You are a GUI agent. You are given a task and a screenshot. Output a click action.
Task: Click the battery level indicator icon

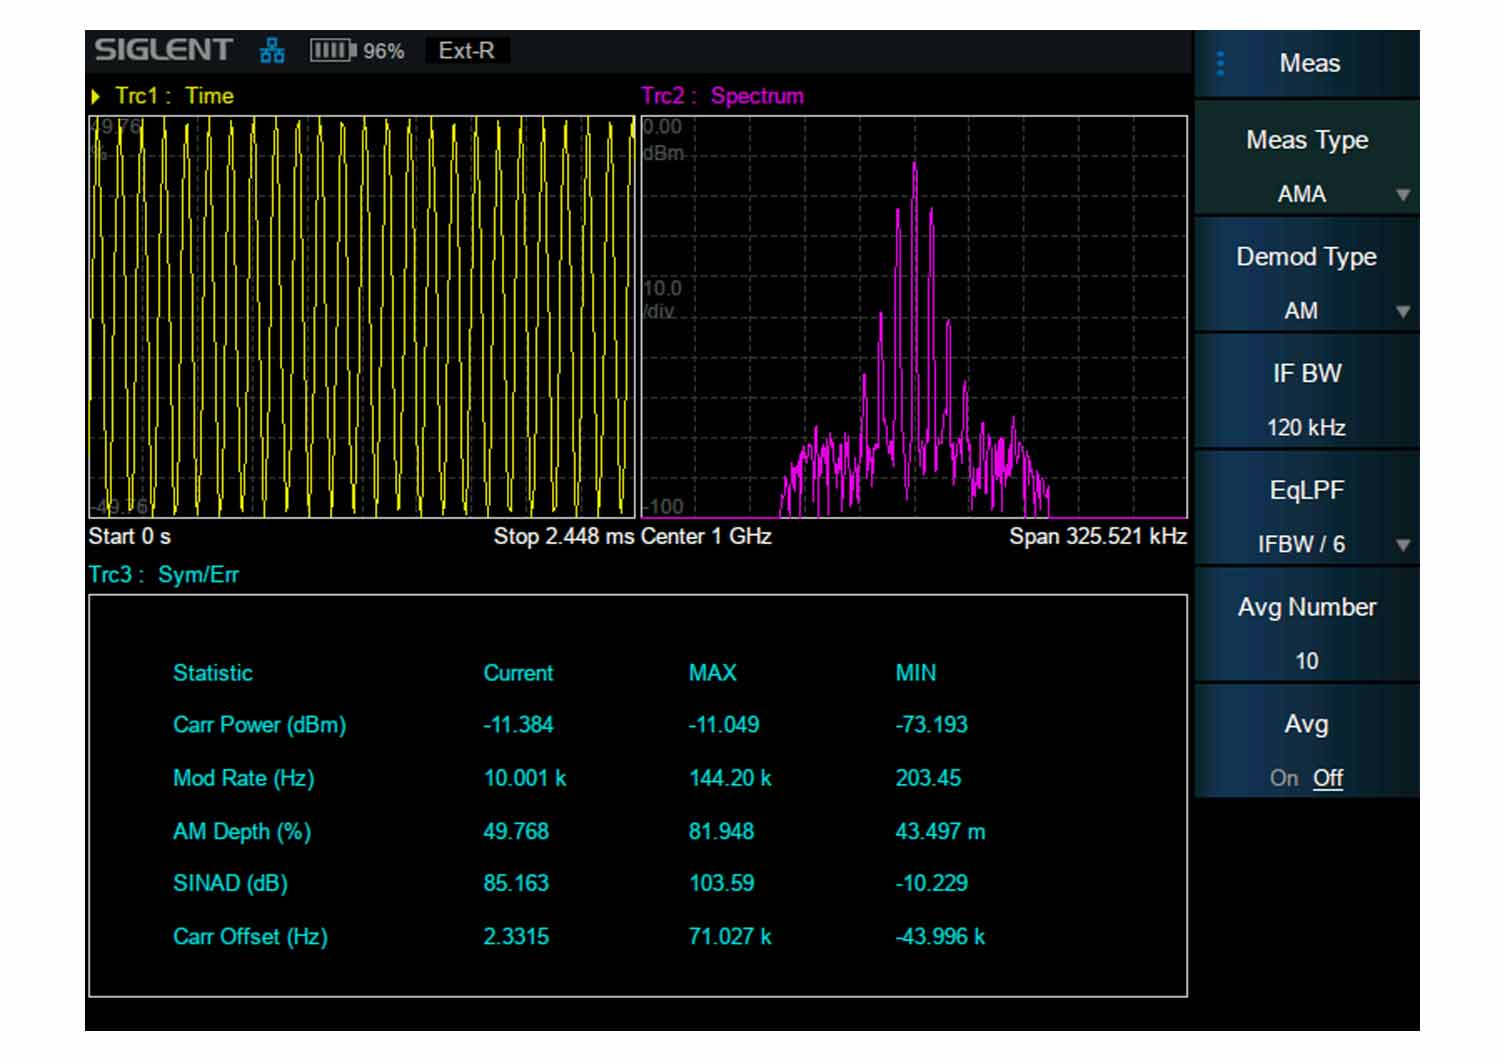(333, 50)
